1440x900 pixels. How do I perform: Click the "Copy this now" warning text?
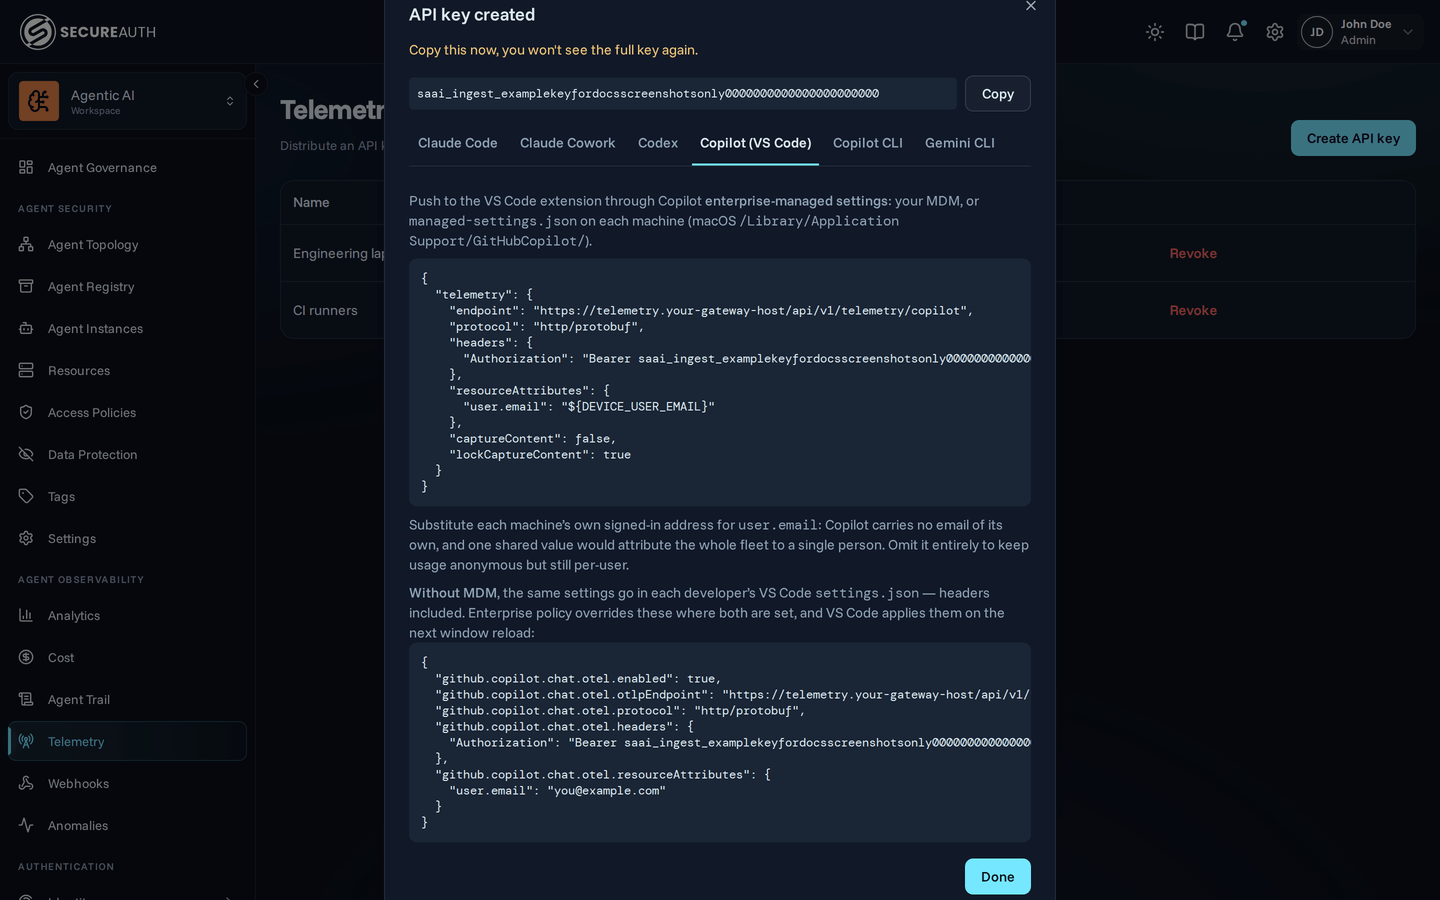tap(553, 50)
